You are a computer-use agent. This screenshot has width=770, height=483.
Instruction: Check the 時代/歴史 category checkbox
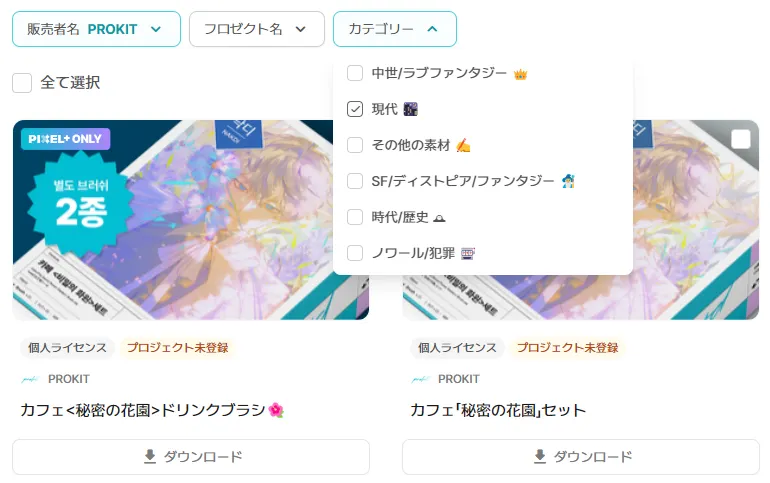(355, 217)
